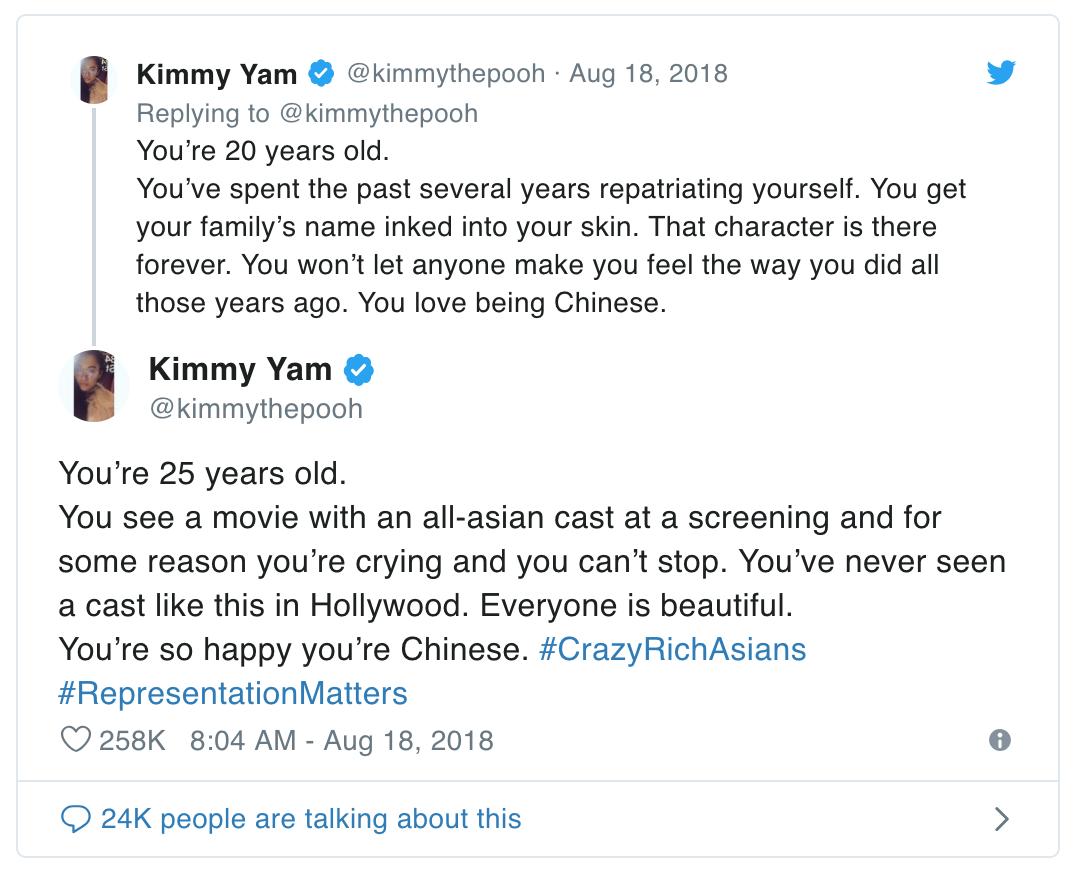Click "24K people are talking about this"
Image resolution: width=1078 pixels, height=876 pixels.
[x=310, y=820]
